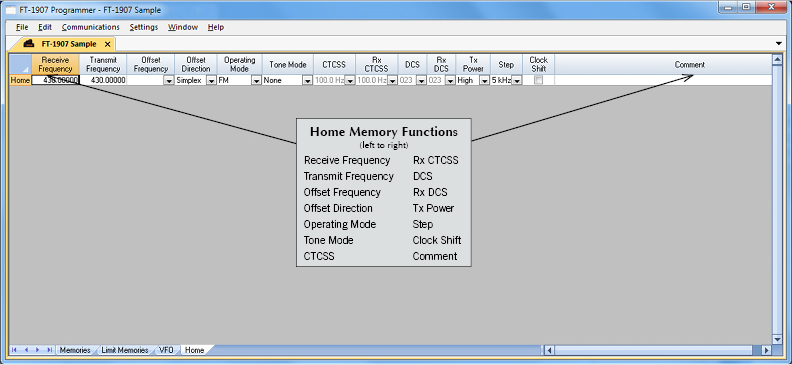Click the Operating Mode column header
792x365 pixels.
[x=239, y=65]
